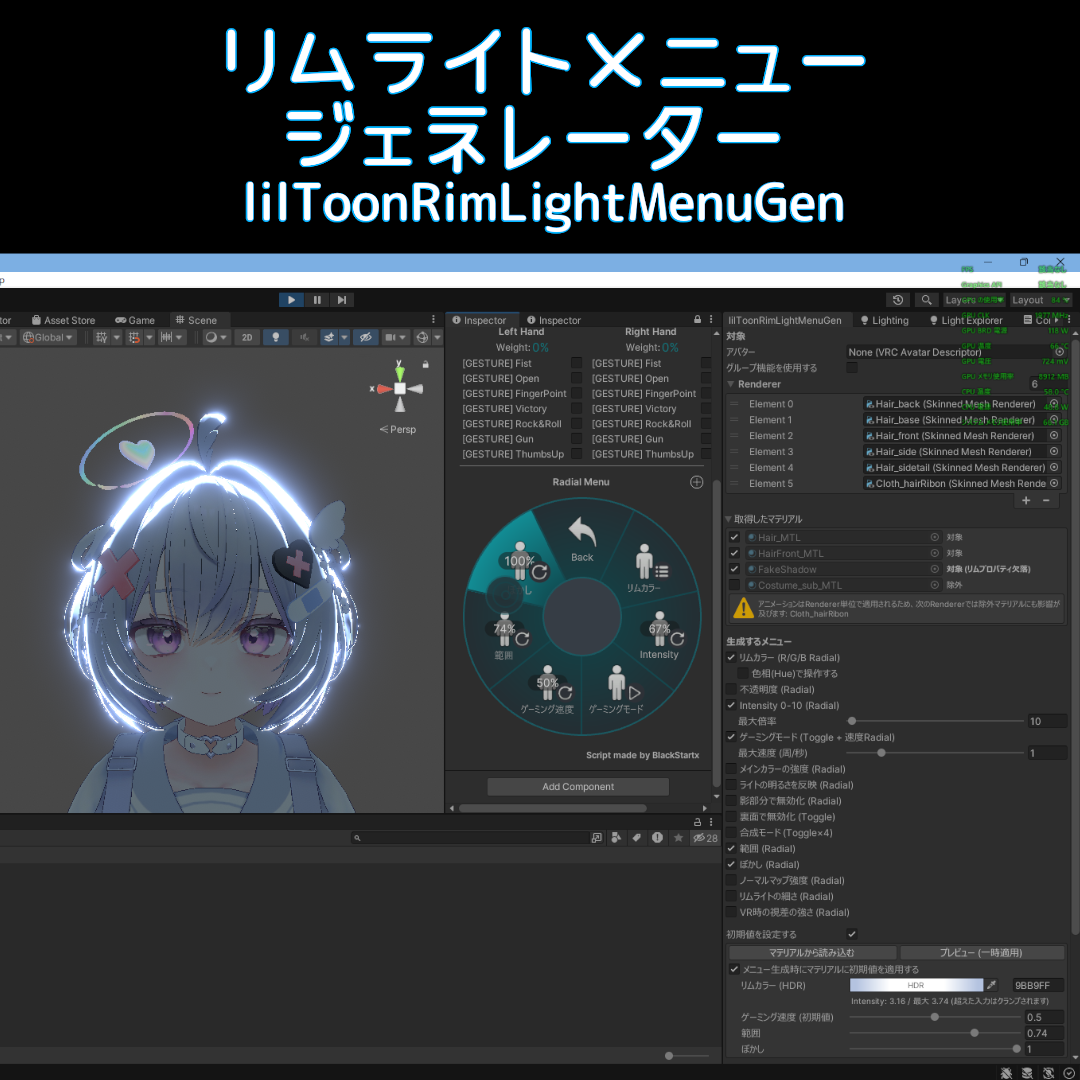
Task: Click the Play button in the toolbar
Action: [x=291, y=300]
